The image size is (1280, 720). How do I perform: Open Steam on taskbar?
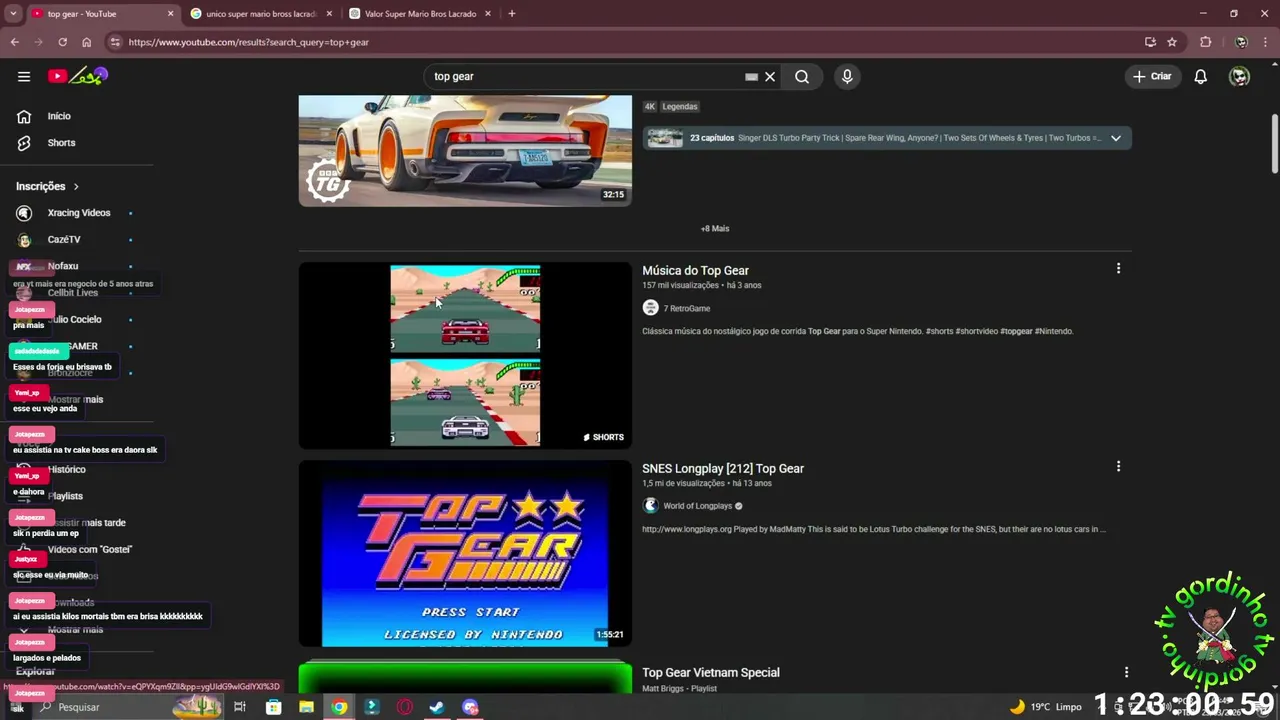(437, 707)
